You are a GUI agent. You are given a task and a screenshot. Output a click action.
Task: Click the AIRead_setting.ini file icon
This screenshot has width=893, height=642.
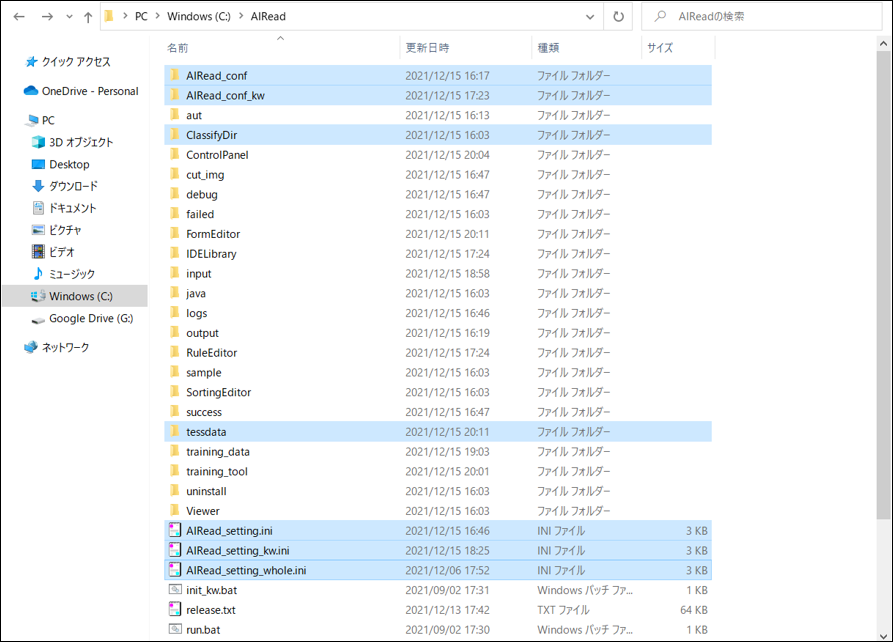click(175, 530)
